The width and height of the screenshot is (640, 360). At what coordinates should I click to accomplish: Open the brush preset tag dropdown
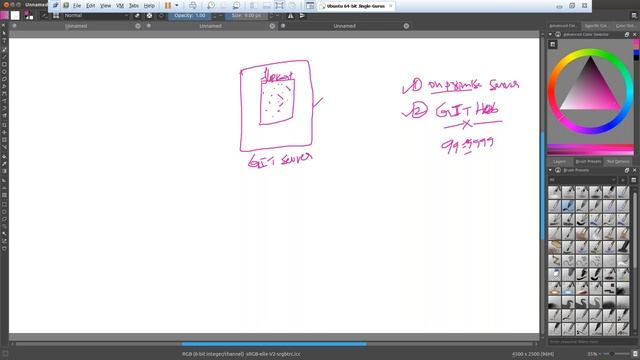point(583,180)
